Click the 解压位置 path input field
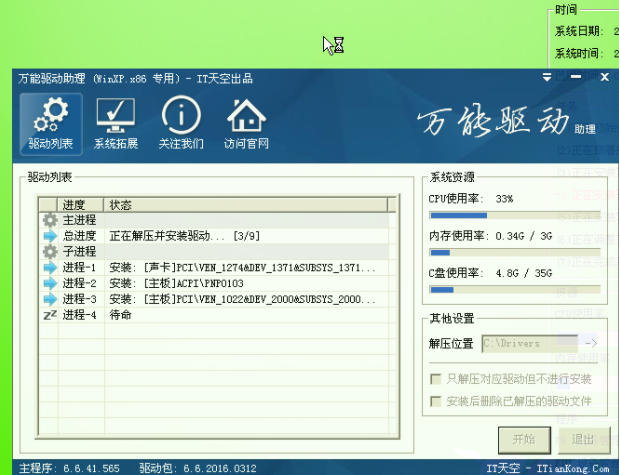This screenshot has width=619, height=475. pyautogui.click(x=530, y=343)
